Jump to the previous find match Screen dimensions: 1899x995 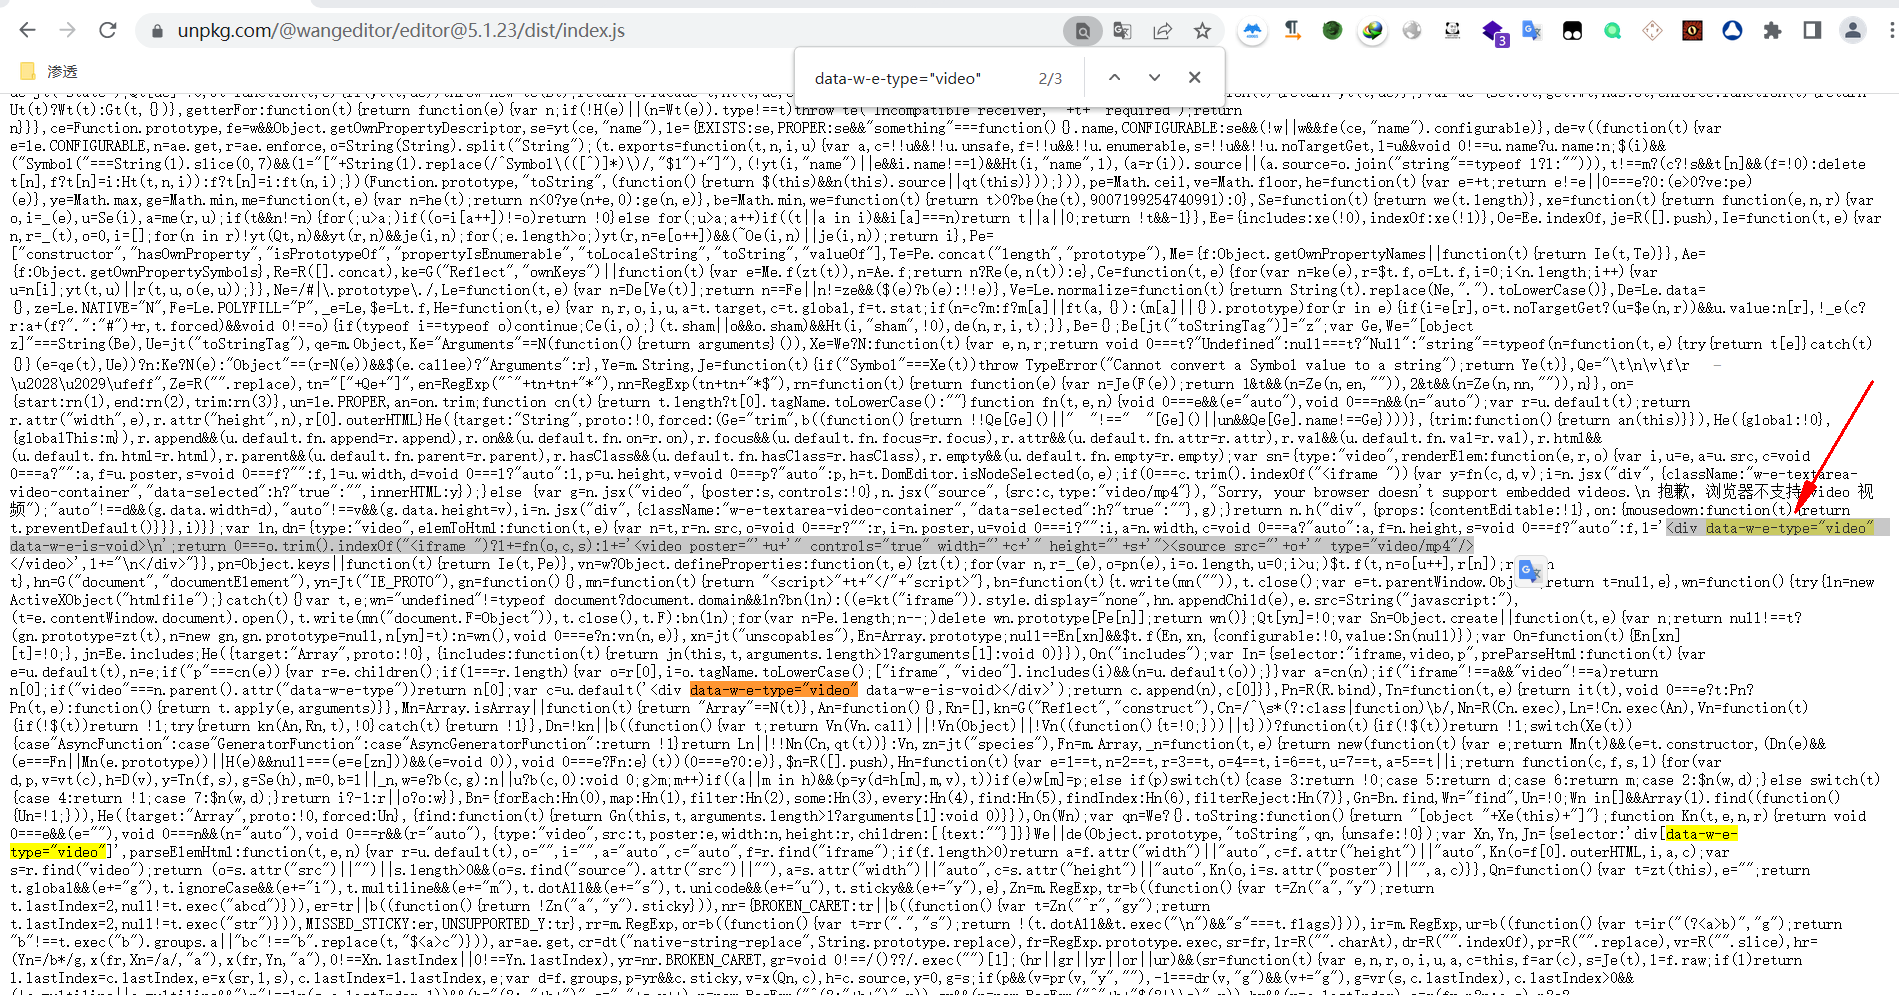pos(1114,78)
